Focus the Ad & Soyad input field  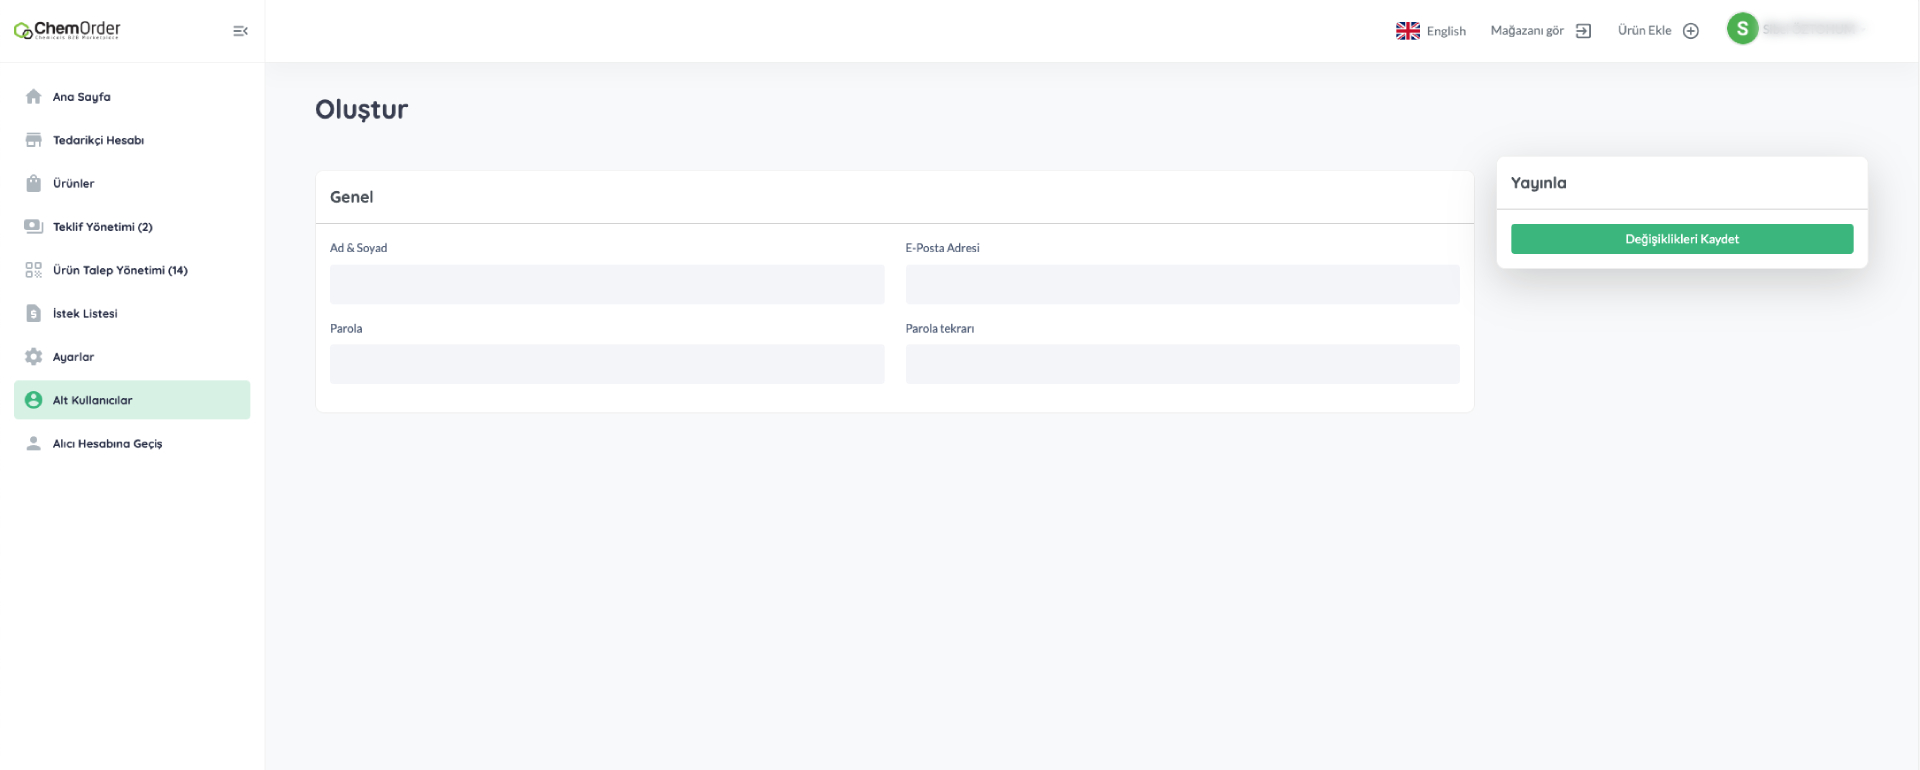pos(607,284)
